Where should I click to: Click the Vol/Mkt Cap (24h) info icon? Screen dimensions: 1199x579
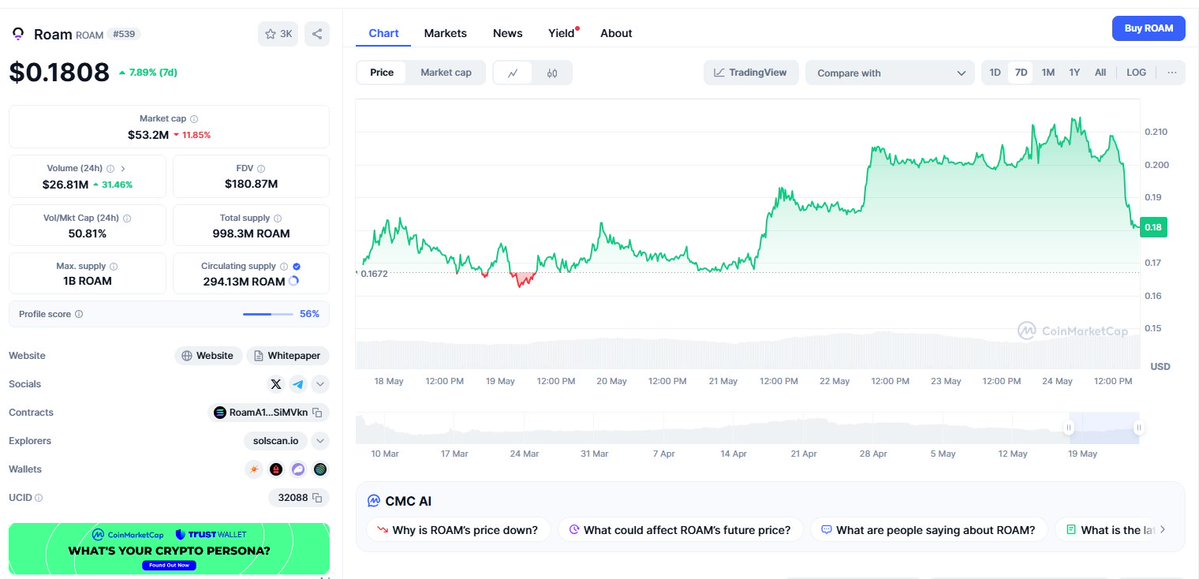127,218
